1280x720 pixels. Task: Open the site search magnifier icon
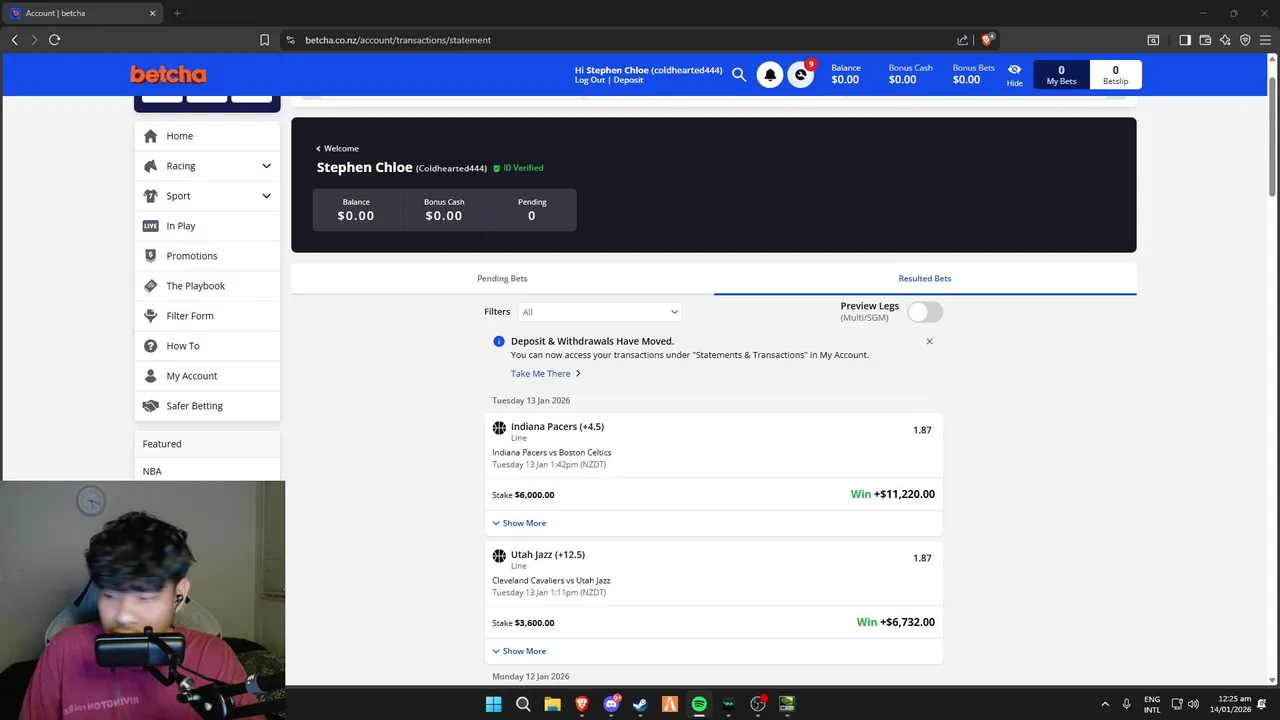[739, 75]
